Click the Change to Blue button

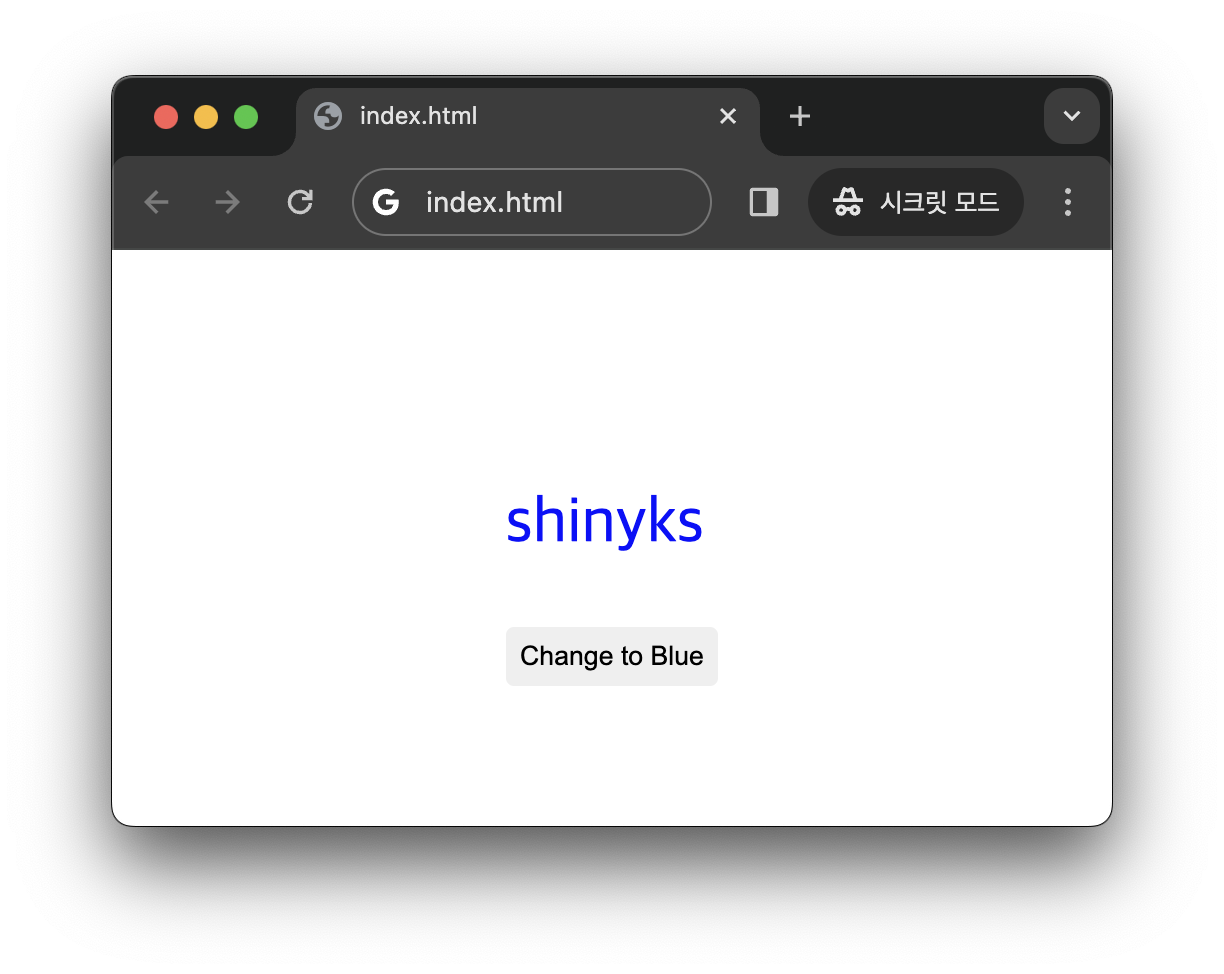612,656
